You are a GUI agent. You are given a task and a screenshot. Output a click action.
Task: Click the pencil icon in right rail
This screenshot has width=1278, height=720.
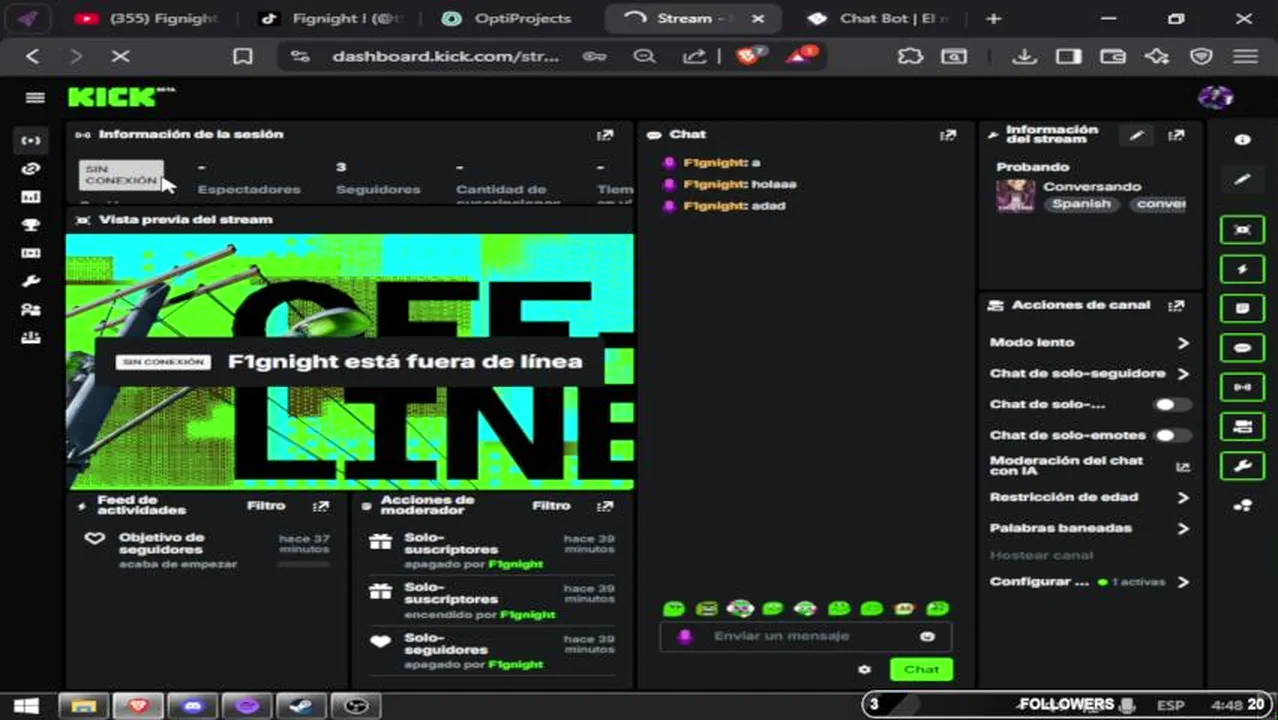1242,180
